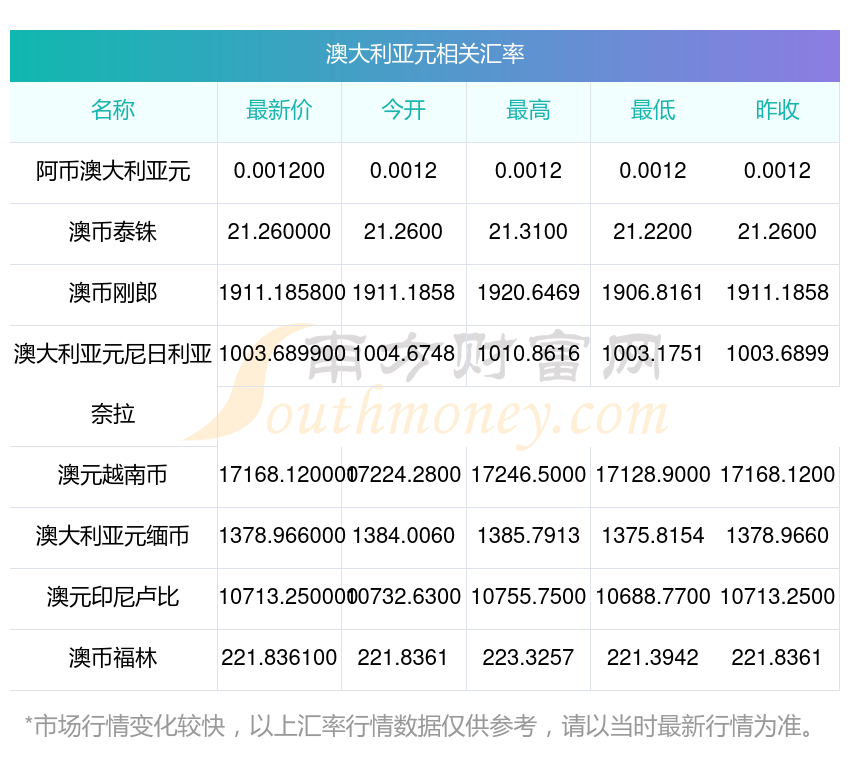Click the value 1004.6748
This screenshot has height=757, width=850.
[404, 354]
